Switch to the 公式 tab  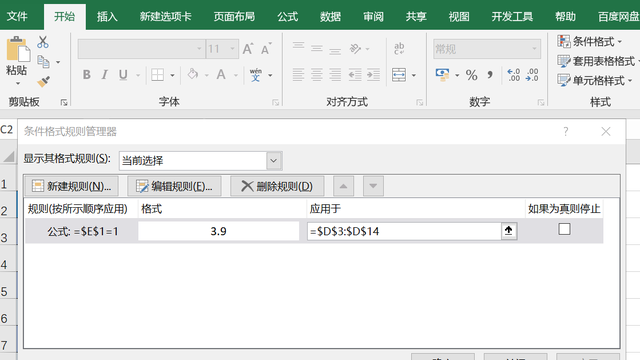(x=287, y=16)
